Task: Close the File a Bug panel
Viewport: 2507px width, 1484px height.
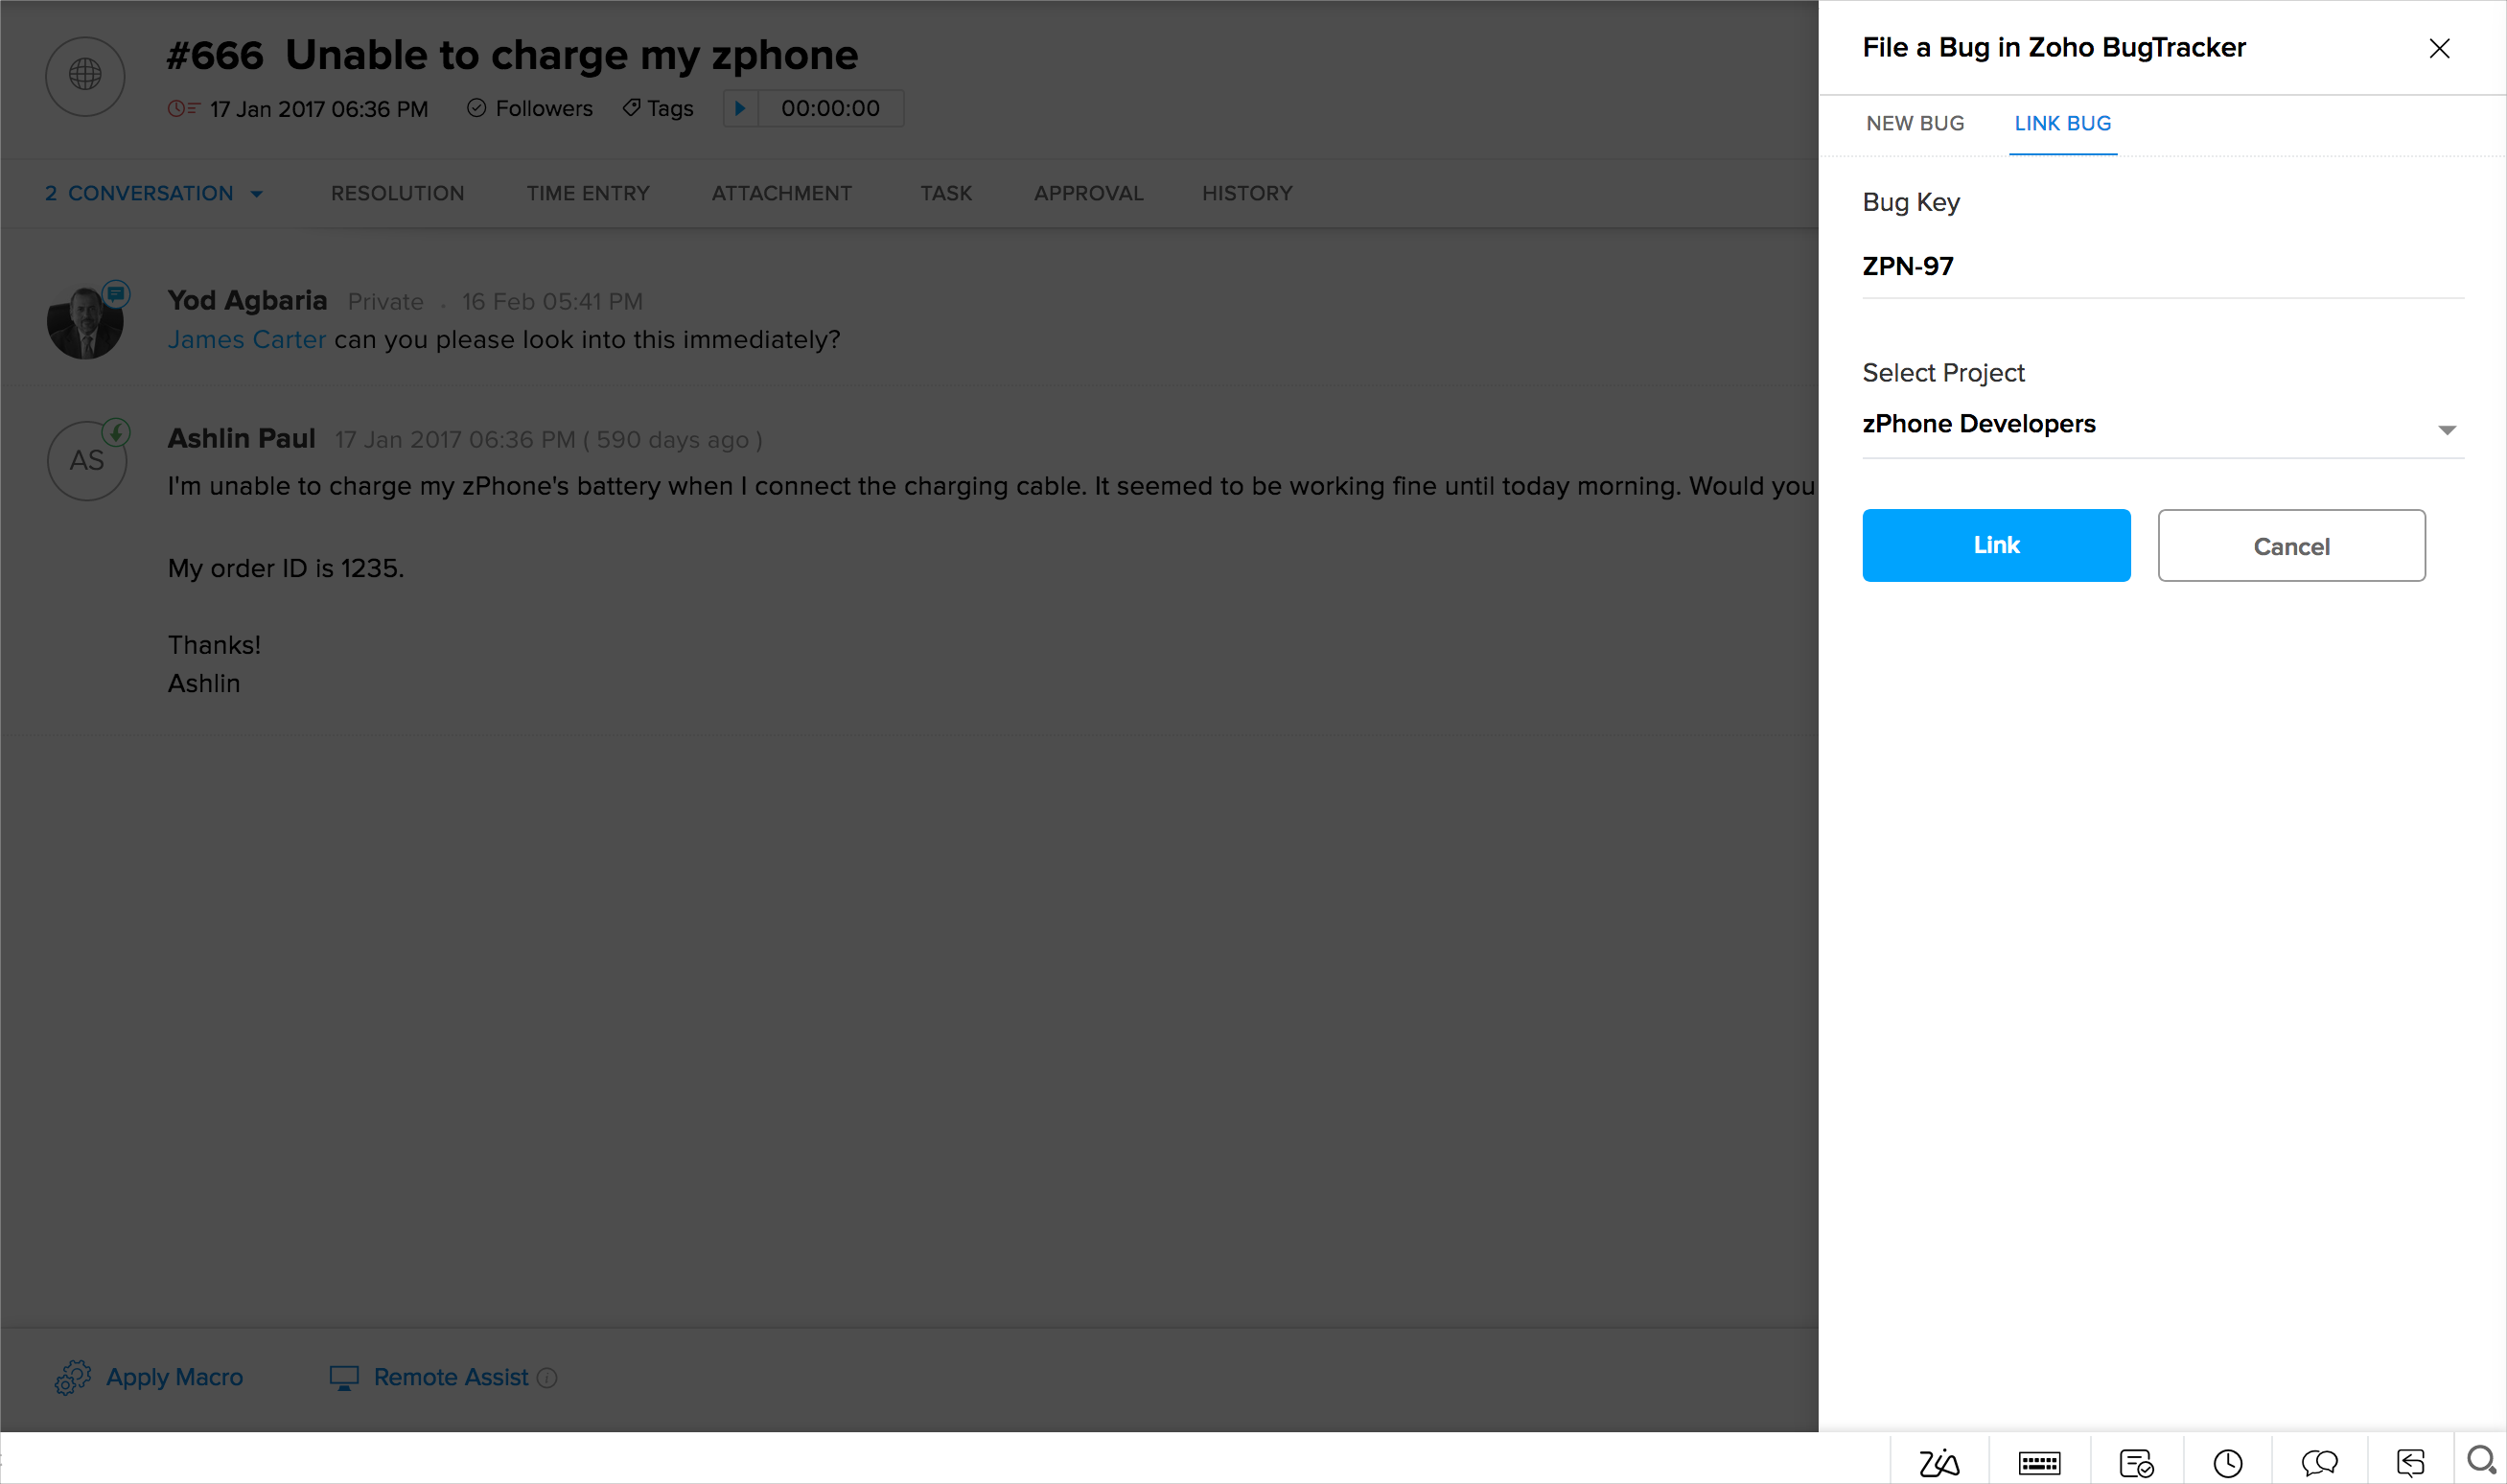Action: 2438,48
